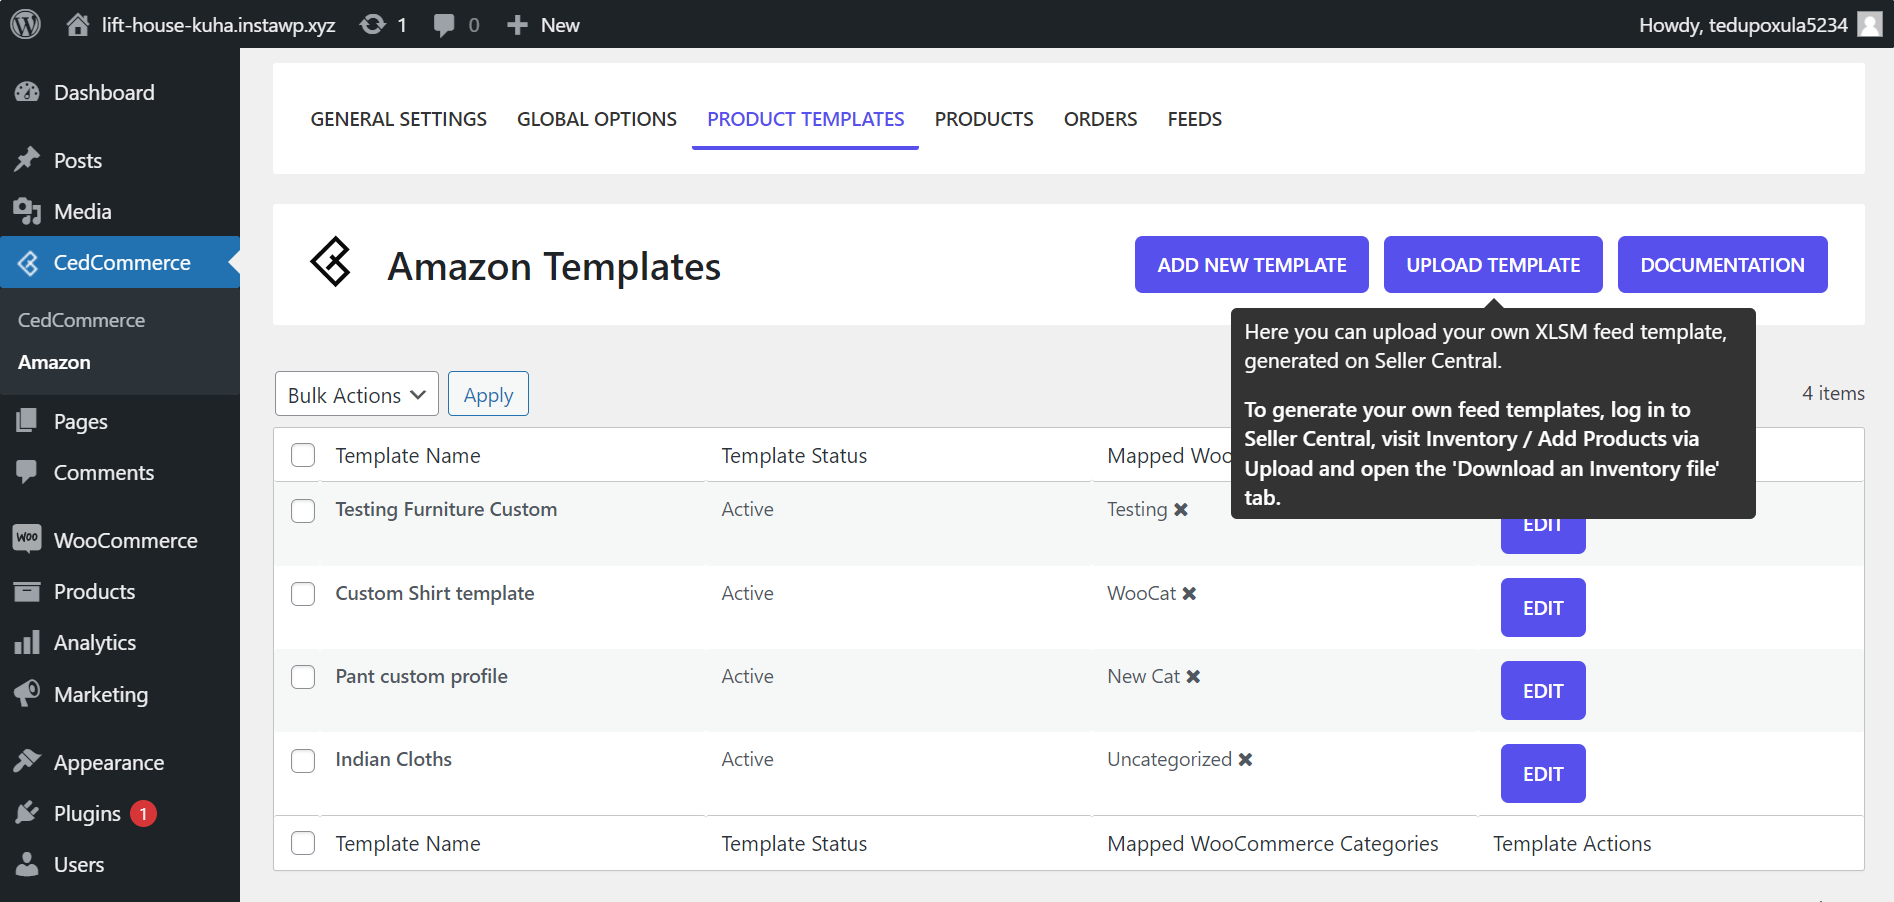This screenshot has height=902, width=1894.
Task: Click the Users person icon
Action: tap(27, 864)
